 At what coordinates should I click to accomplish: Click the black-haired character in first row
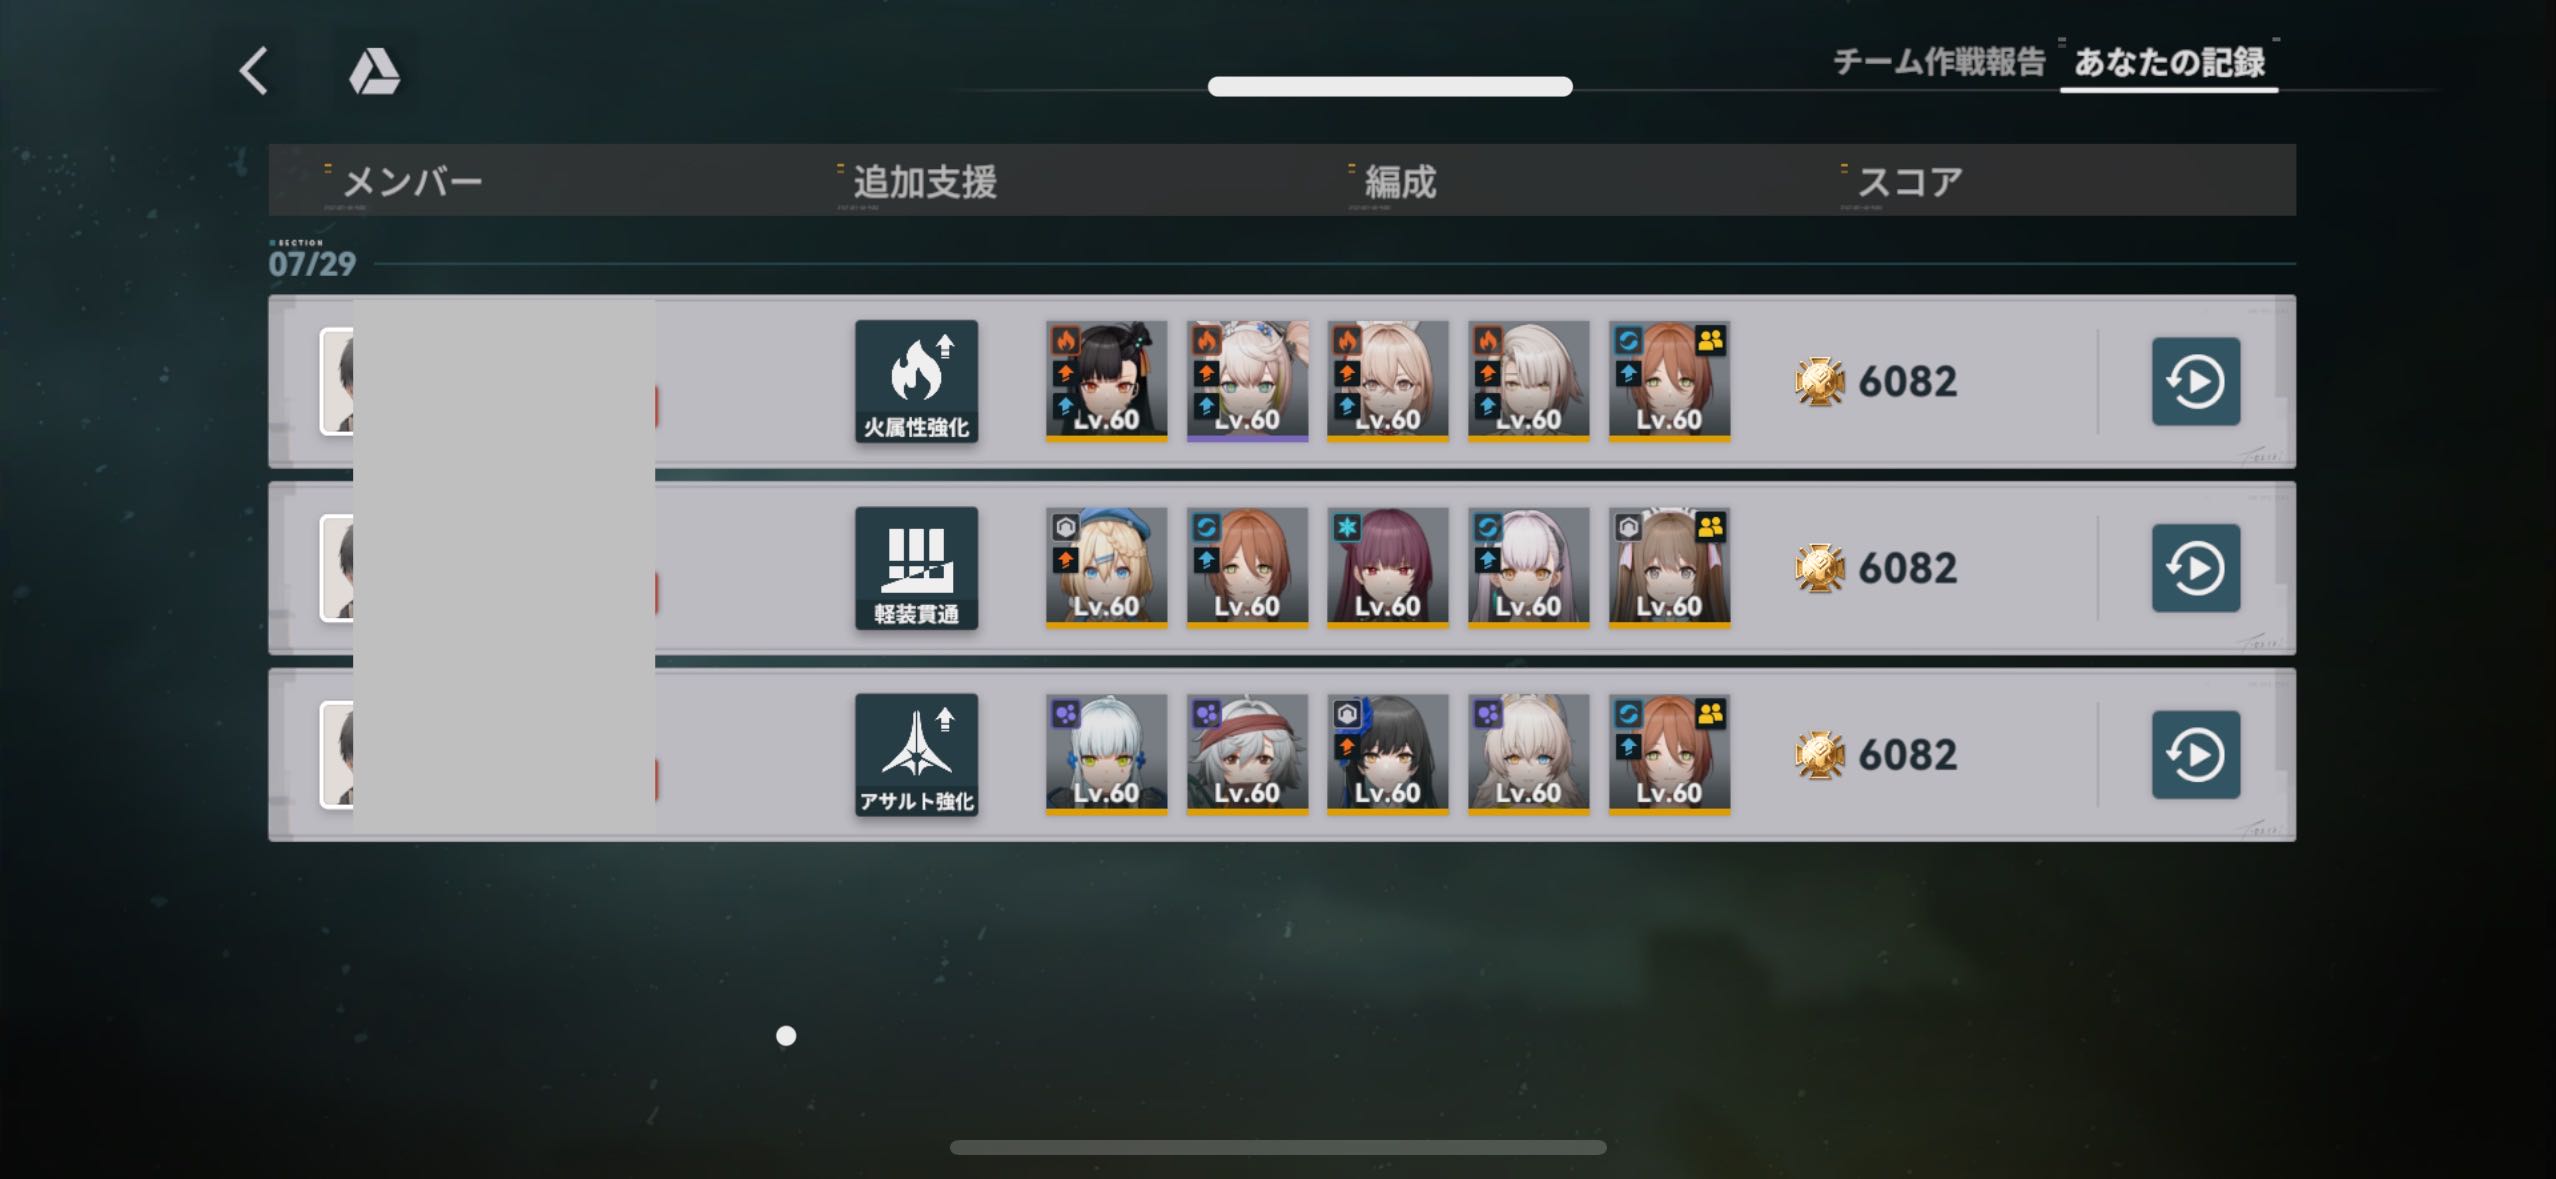[1106, 380]
